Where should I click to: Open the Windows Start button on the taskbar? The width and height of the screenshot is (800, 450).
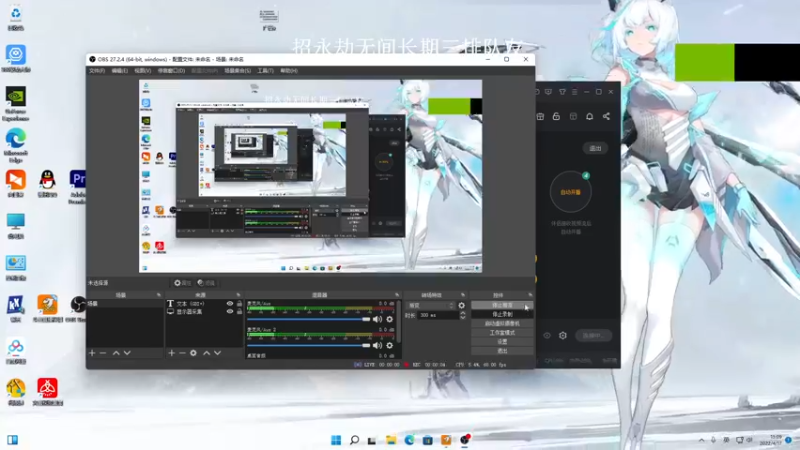tap(336, 440)
